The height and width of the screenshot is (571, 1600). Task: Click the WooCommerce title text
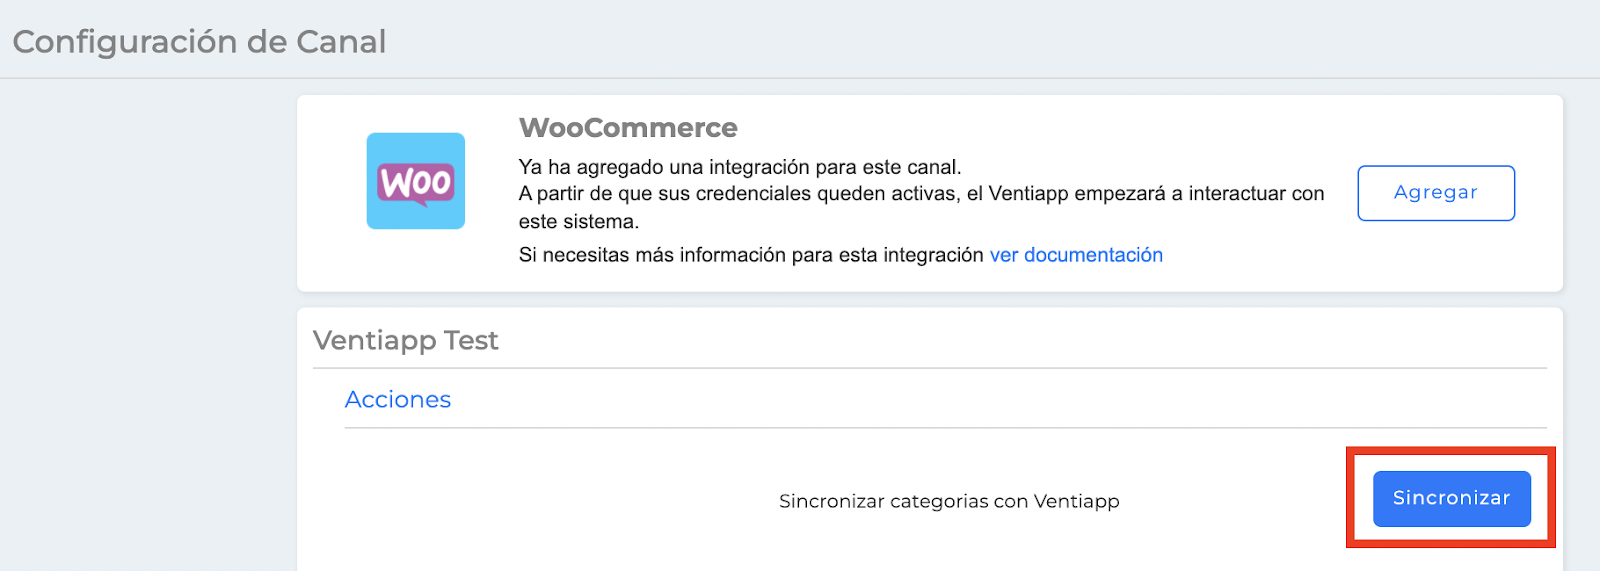pyautogui.click(x=628, y=128)
